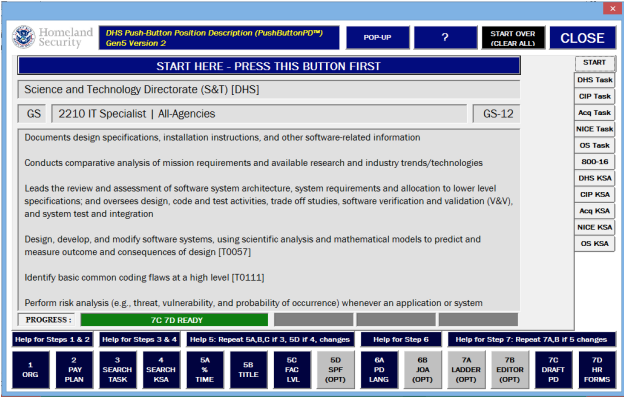This screenshot has height=400, width=624.
Task: Open step 7C DRAFT PD
Action: [553, 368]
